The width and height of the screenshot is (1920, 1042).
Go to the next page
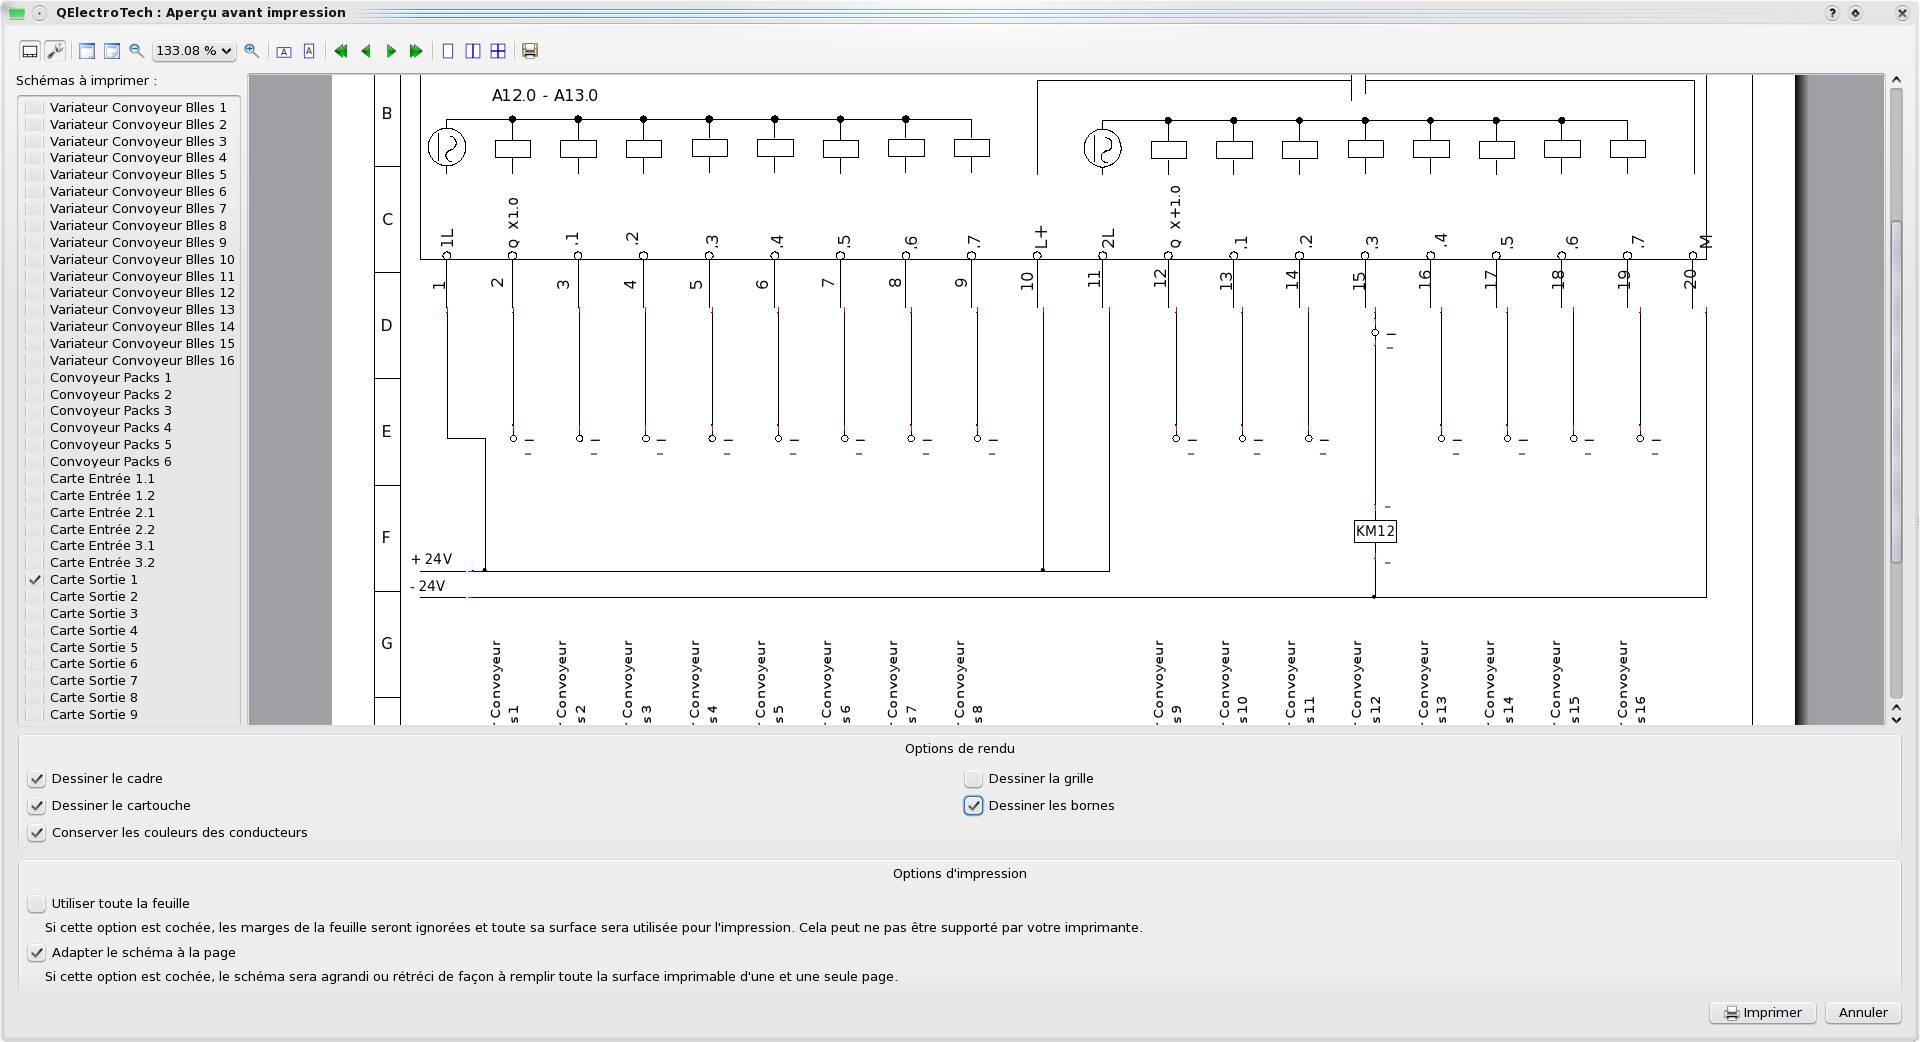[391, 51]
